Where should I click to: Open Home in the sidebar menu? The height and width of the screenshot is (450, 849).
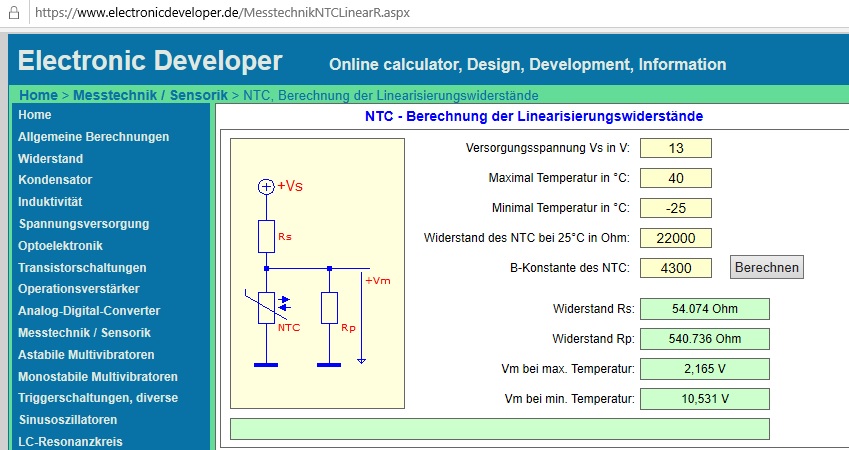35,115
